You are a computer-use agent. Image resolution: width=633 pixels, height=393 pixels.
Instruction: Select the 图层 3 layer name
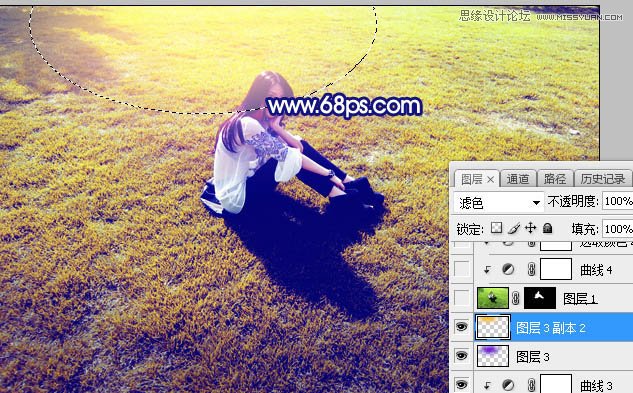click(x=533, y=357)
